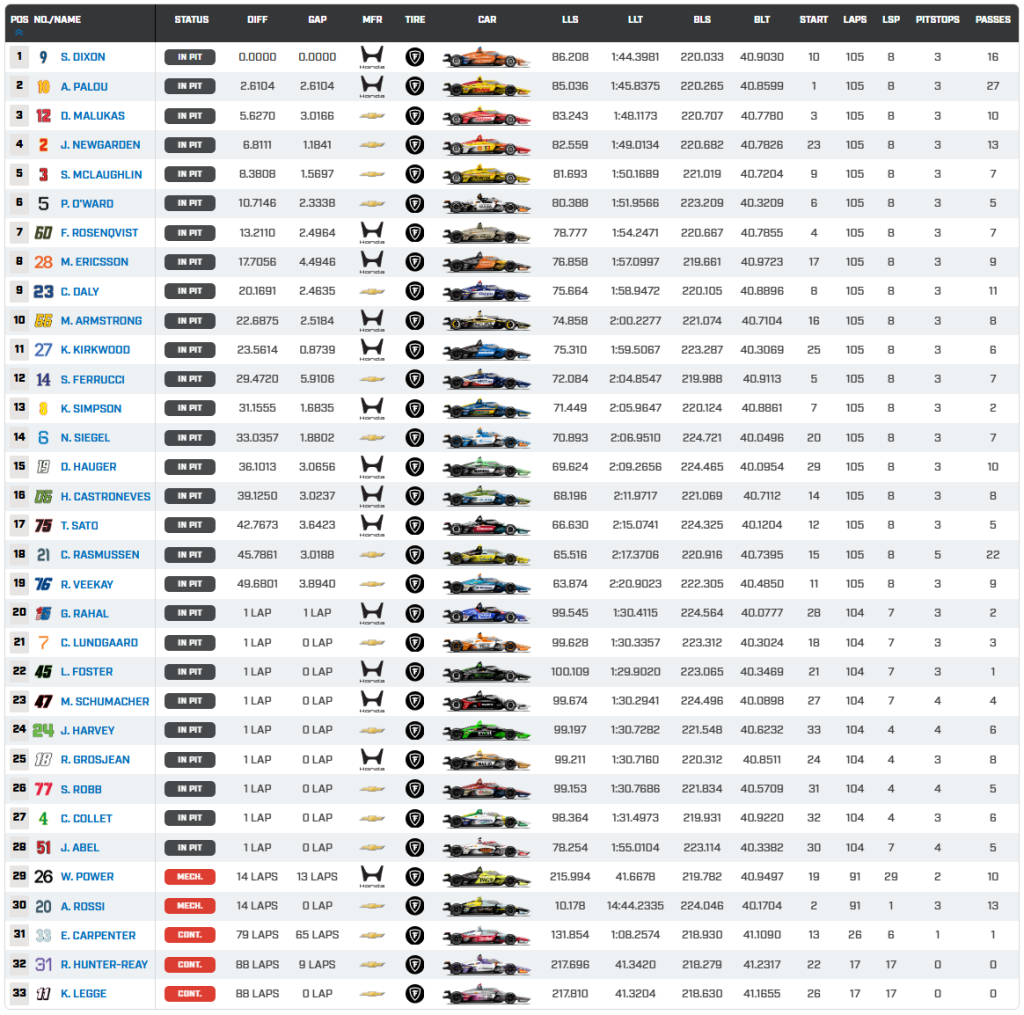Open driver link A. PALOU

click(84, 86)
